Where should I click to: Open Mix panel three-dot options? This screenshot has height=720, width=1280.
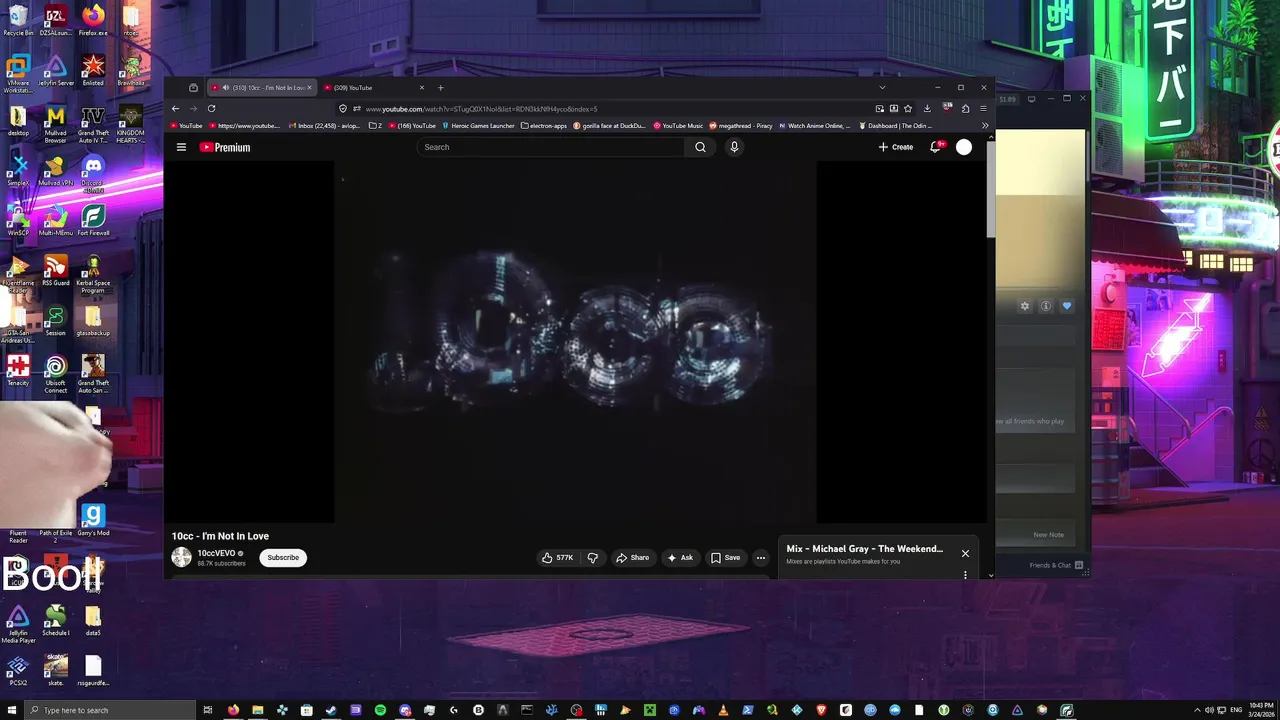coord(965,575)
